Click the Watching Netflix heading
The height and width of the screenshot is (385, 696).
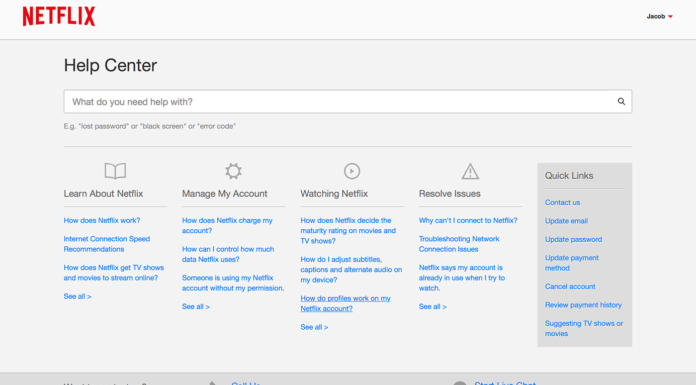click(334, 194)
